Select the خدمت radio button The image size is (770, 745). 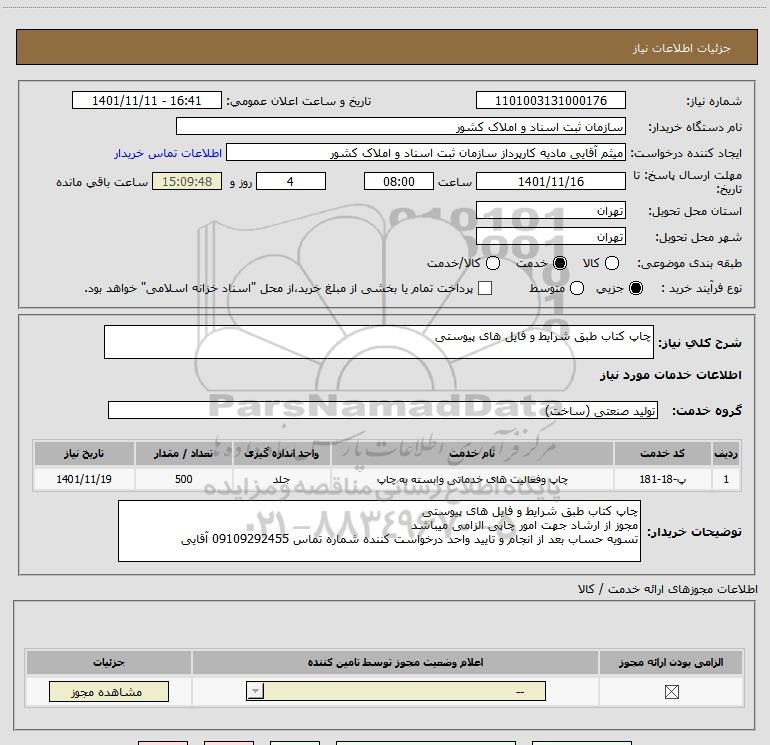(560, 263)
